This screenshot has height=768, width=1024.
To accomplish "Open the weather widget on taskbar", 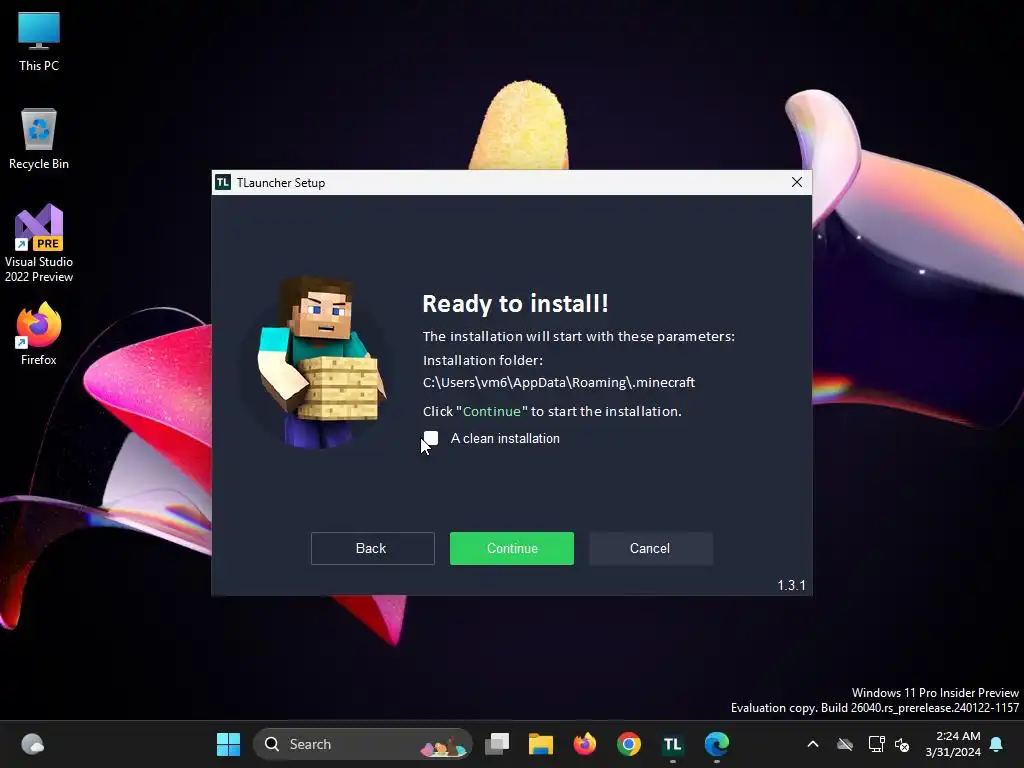I will click(33, 744).
